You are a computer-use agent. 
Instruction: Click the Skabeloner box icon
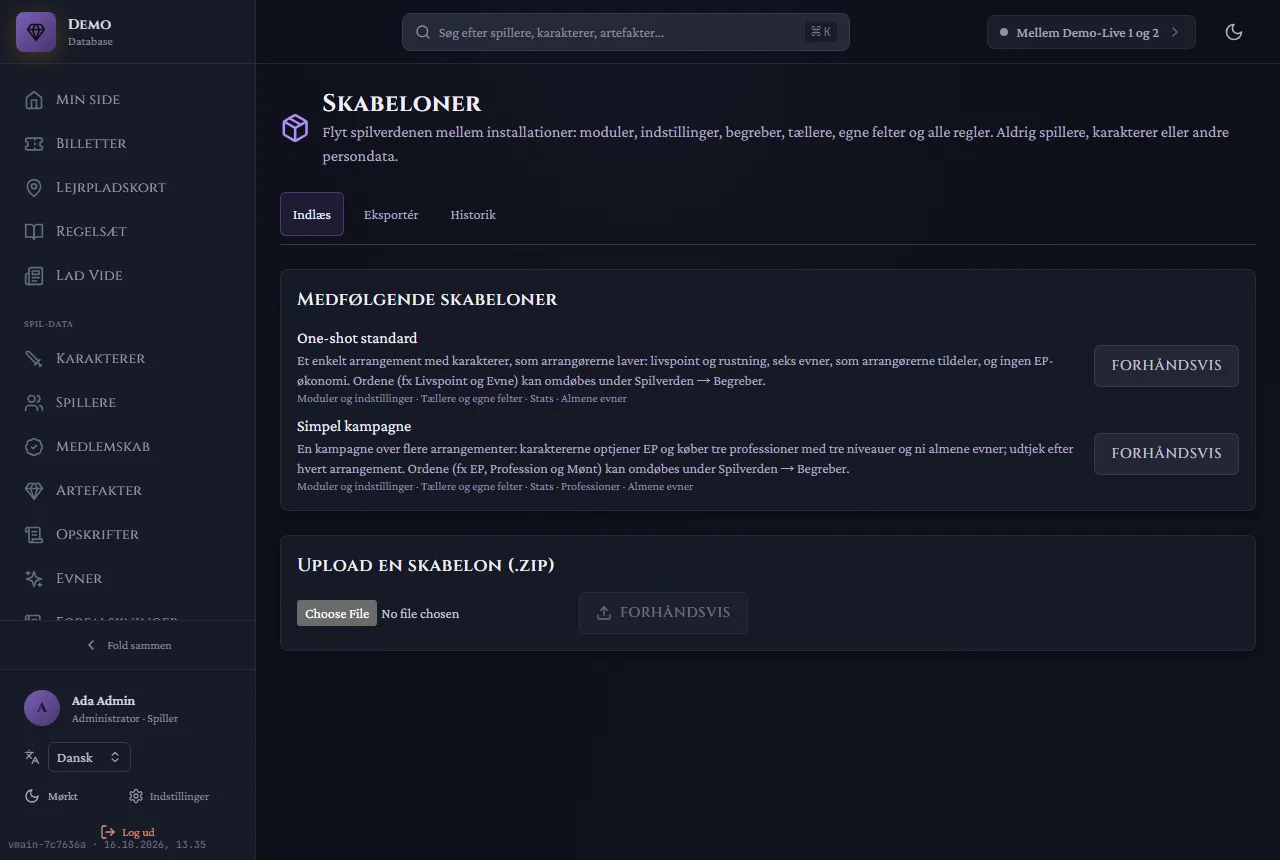(x=295, y=128)
